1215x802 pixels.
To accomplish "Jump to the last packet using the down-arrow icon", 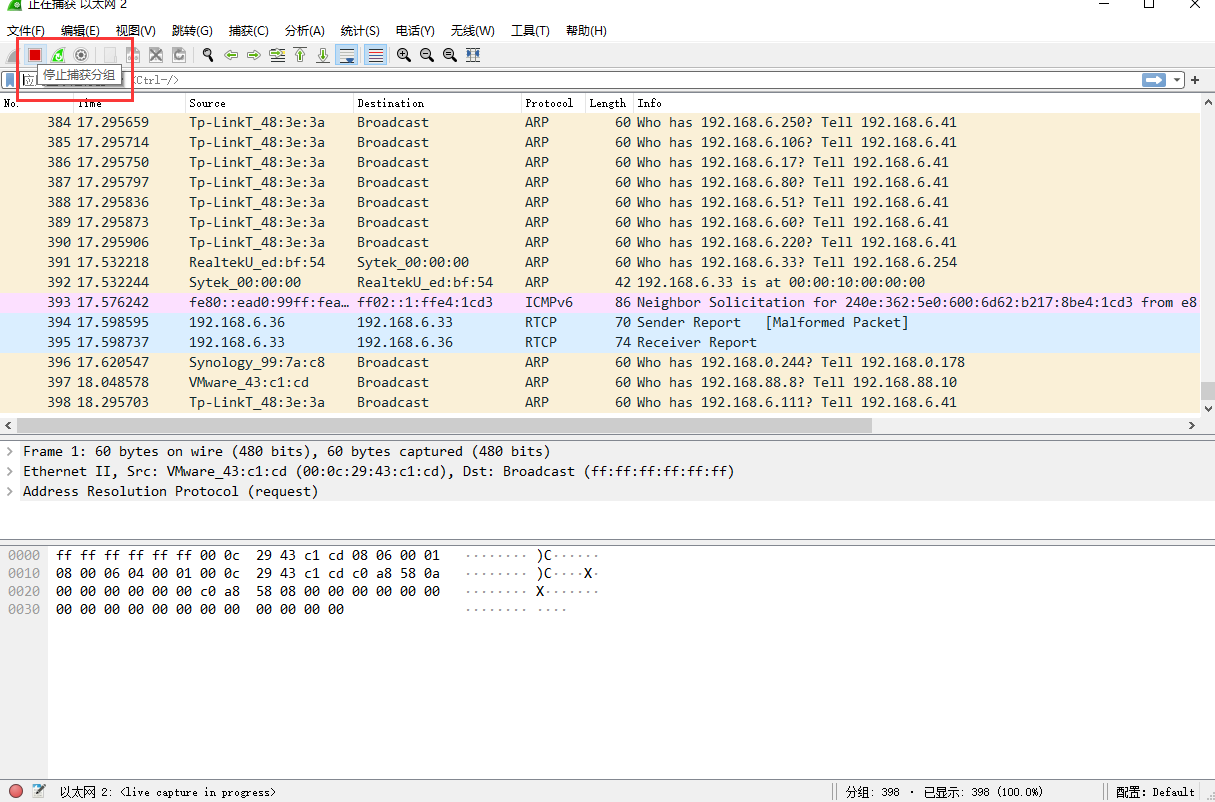I will pyautogui.click(x=323, y=55).
